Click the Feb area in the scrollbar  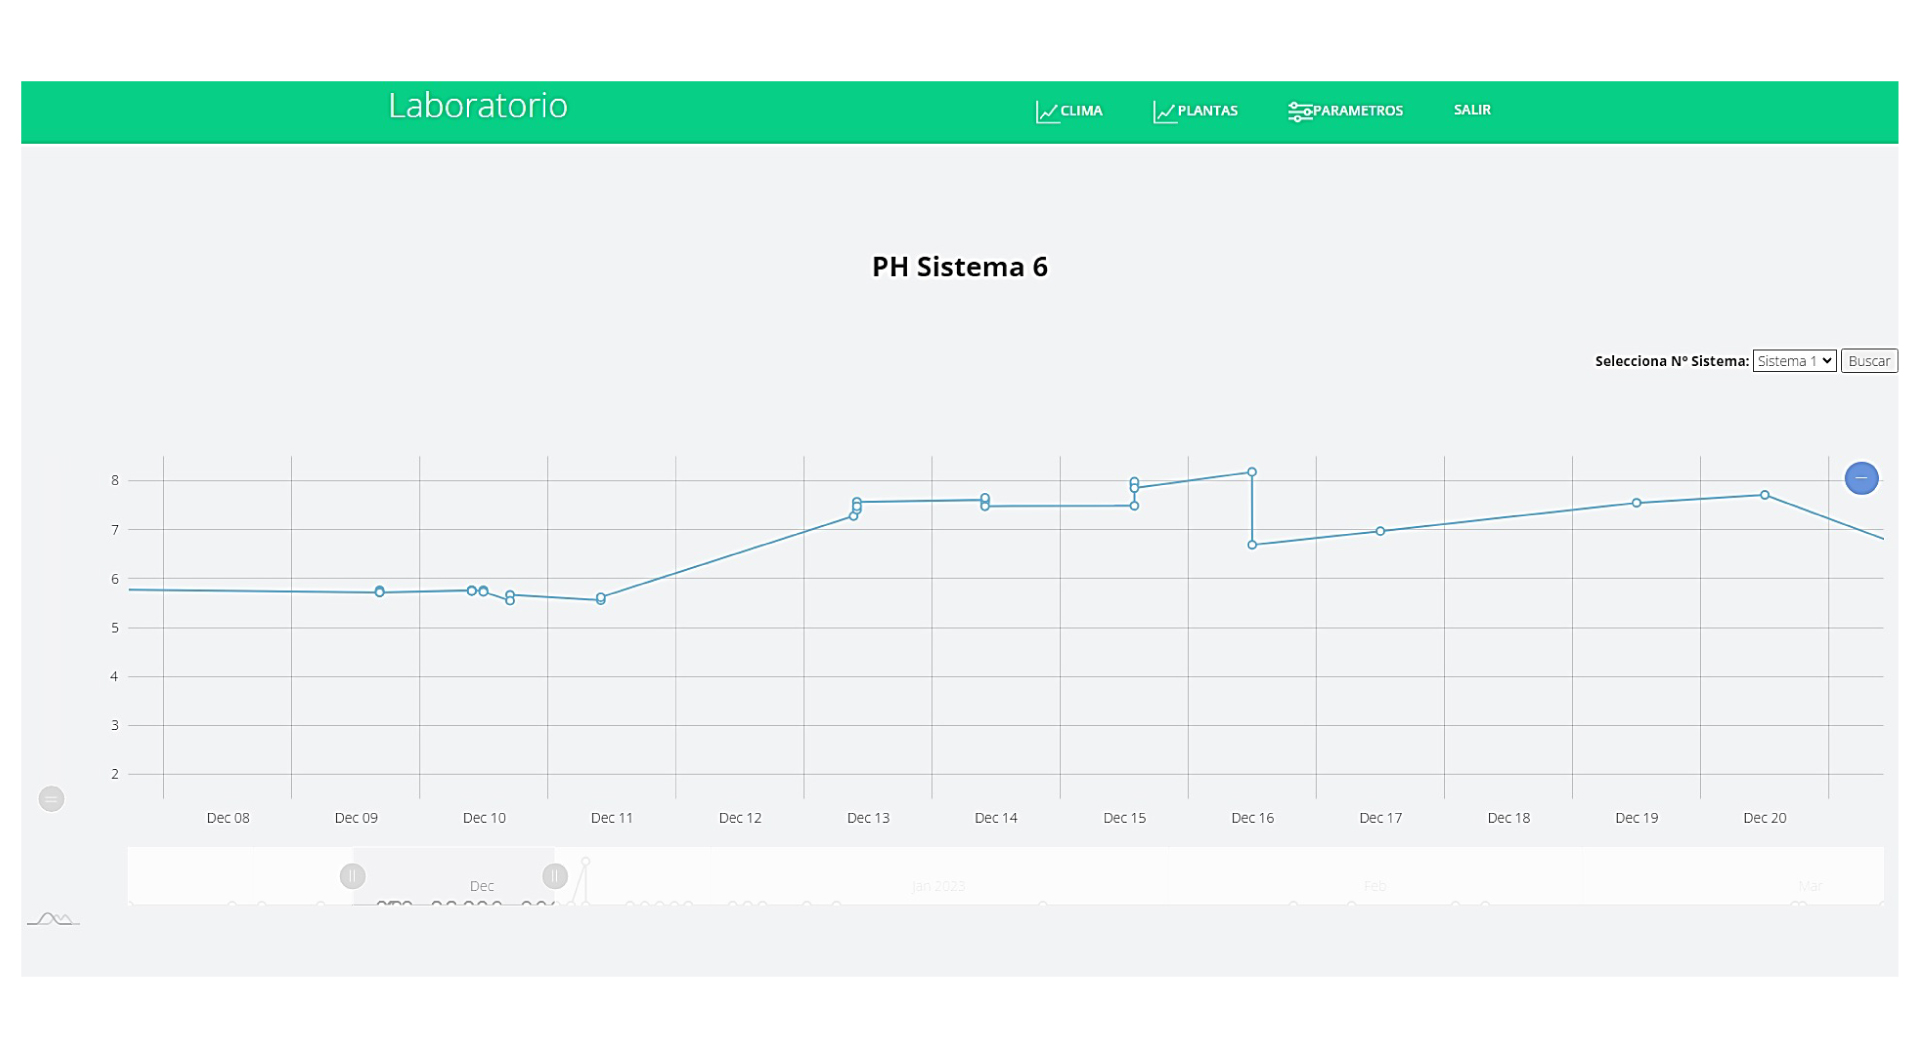pyautogui.click(x=1374, y=885)
